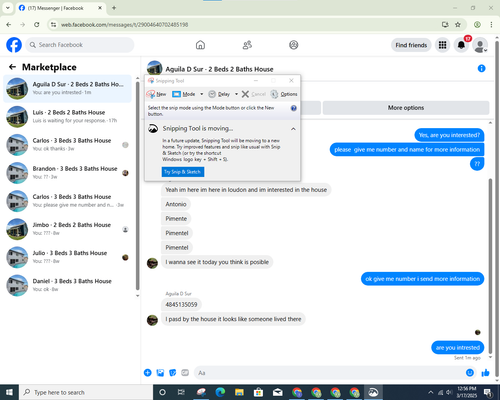Open the Mode dropdown arrow
This screenshot has width=500, height=400.
pyautogui.click(x=201, y=94)
